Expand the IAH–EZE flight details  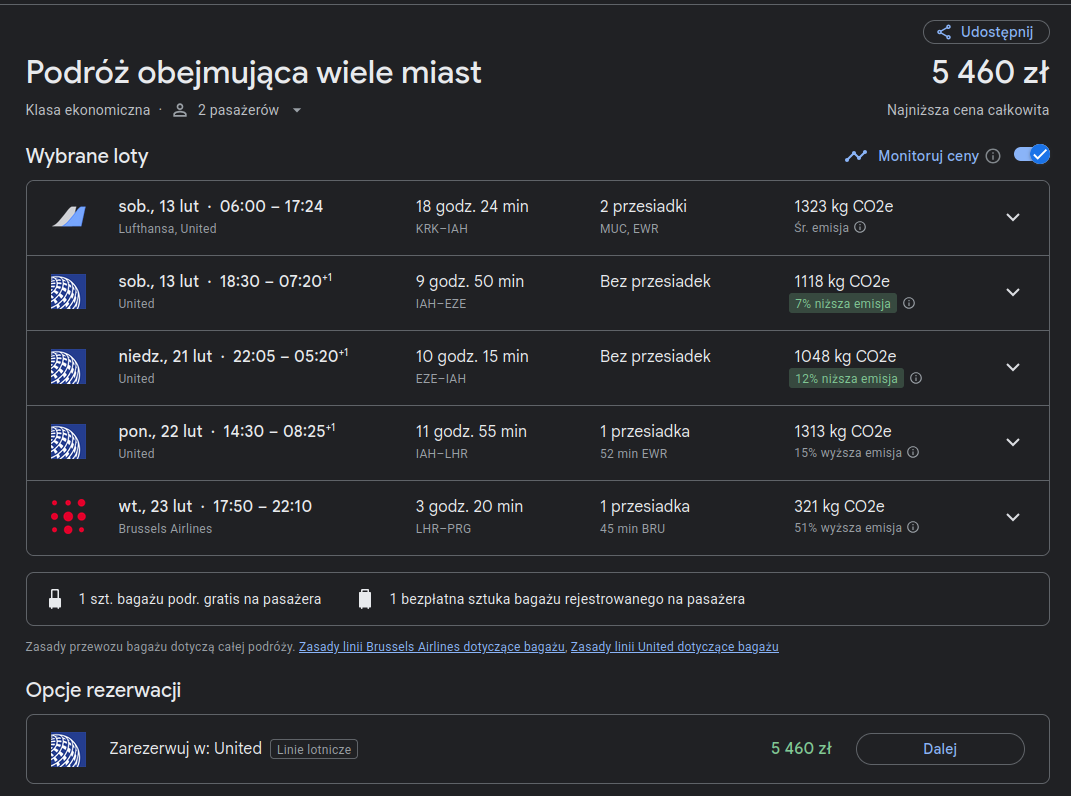(x=1013, y=292)
